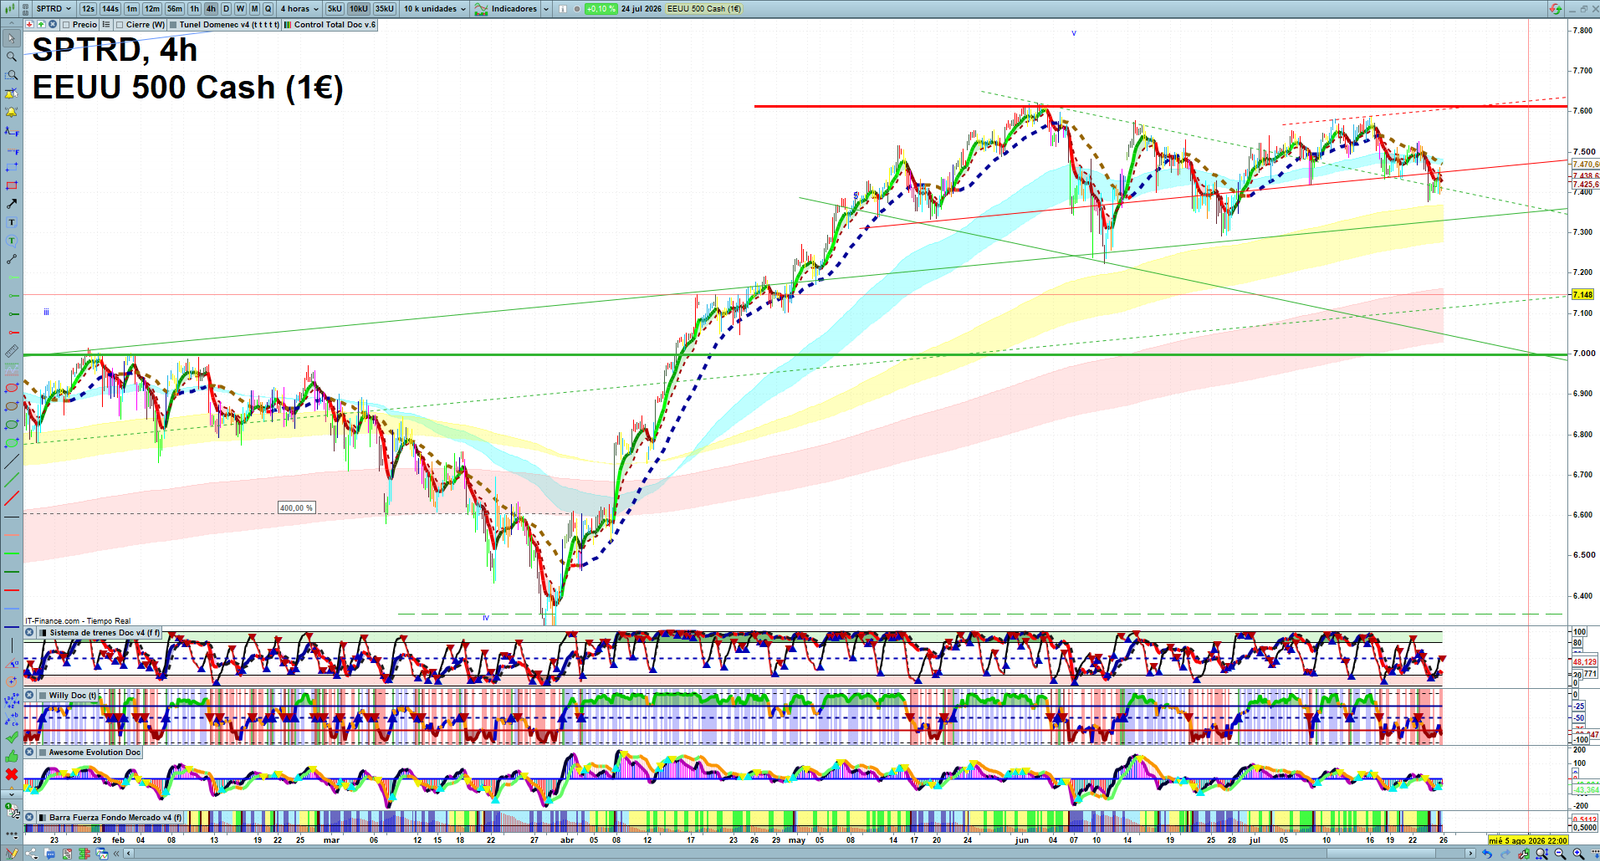Select the D daily timeframe
The width and height of the screenshot is (1600, 861).
coord(226,9)
